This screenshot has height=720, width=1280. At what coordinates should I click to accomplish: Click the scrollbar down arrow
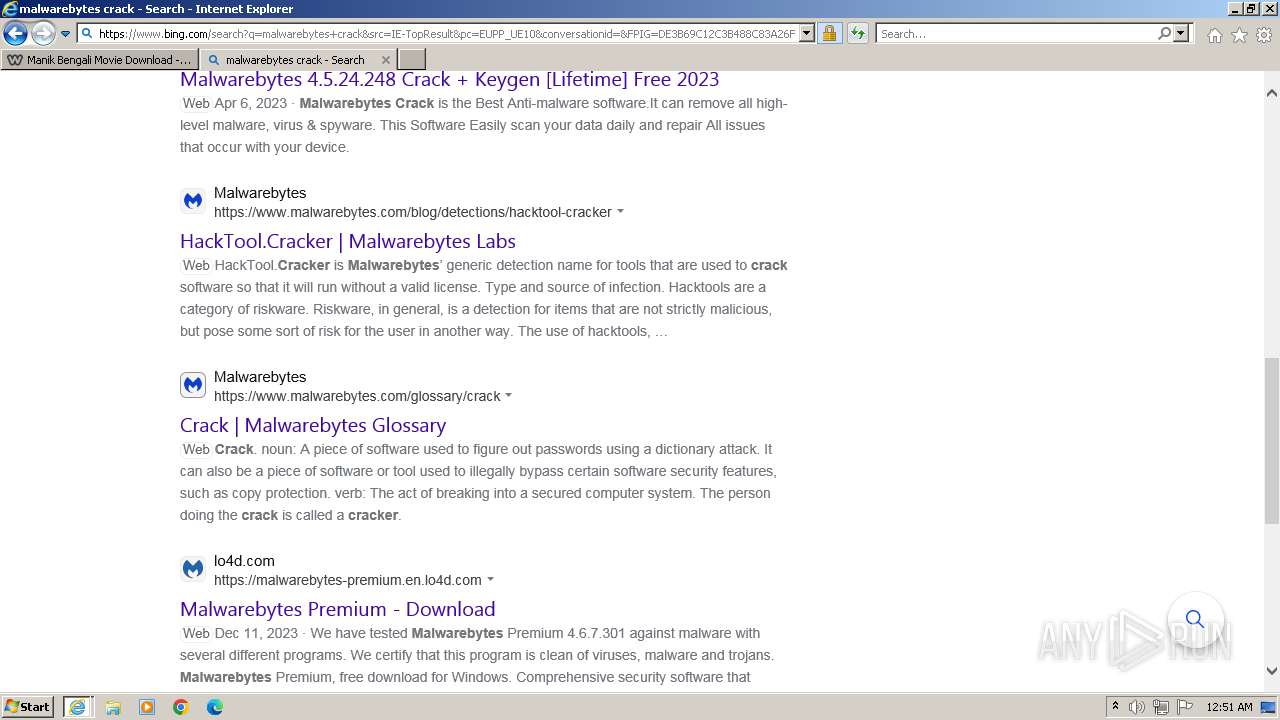pos(1271,671)
